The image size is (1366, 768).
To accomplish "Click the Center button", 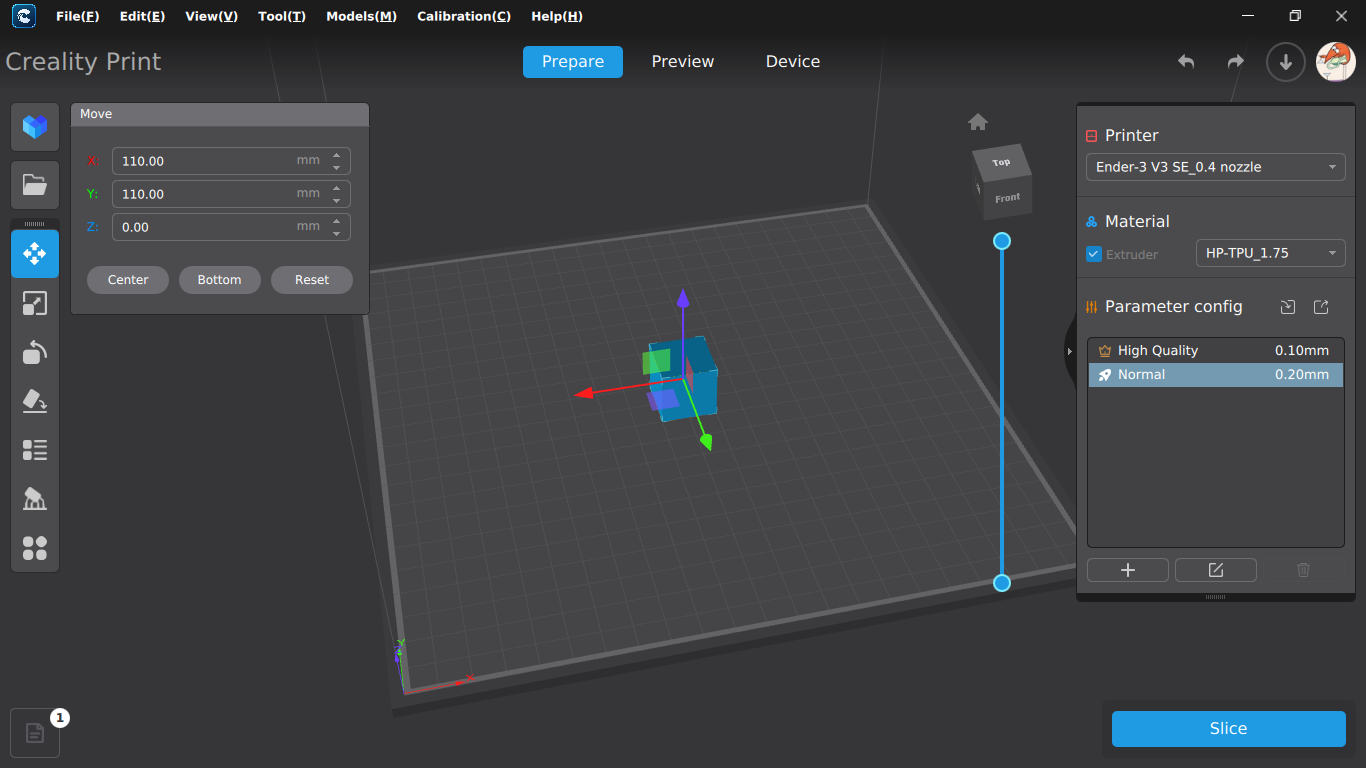I will tap(128, 280).
